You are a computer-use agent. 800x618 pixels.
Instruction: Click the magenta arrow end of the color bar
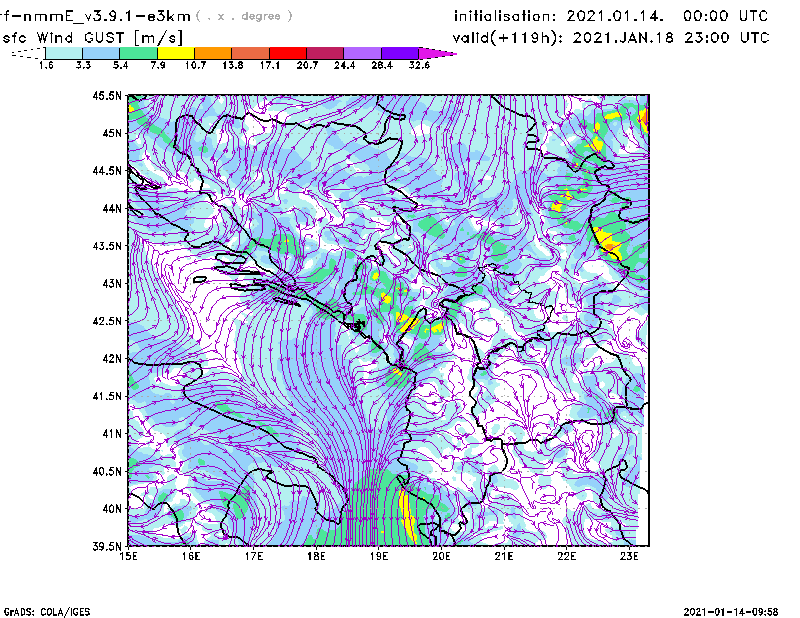(x=437, y=53)
